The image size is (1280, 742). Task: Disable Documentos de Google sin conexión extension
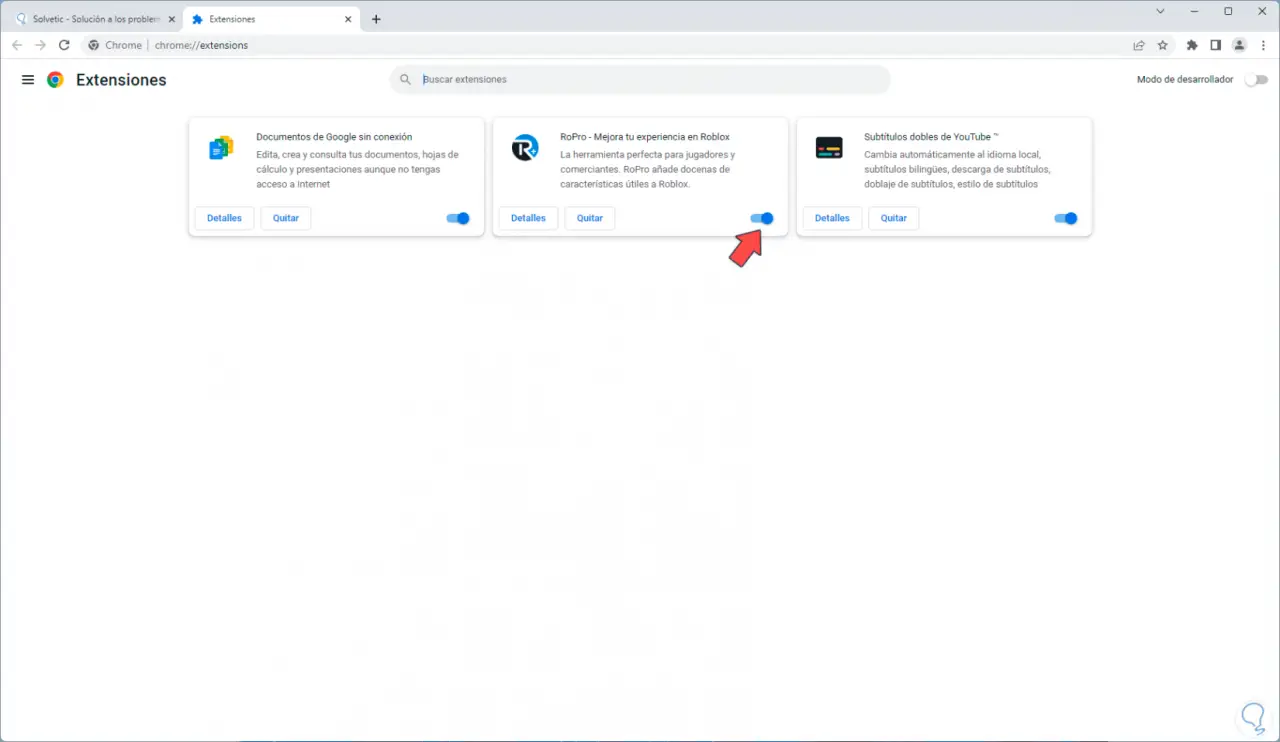coord(458,218)
